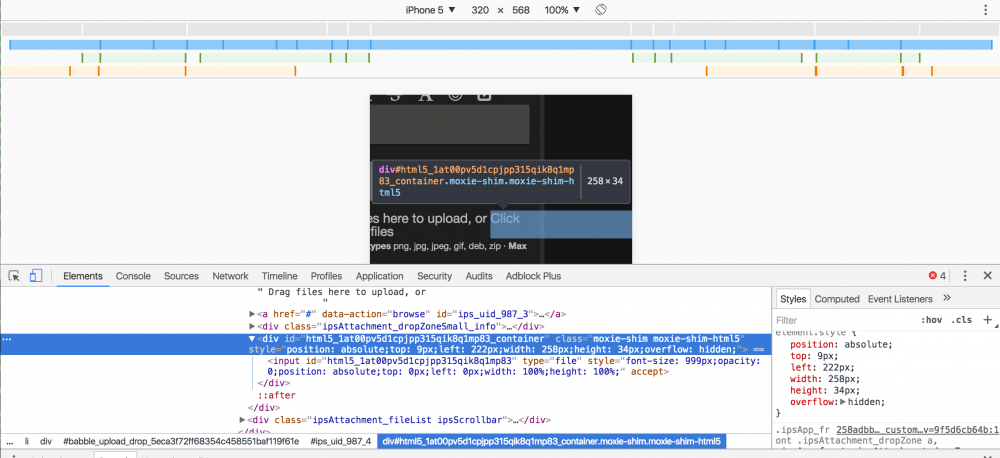Toggle the :hov element state panel
The width and height of the screenshot is (1000, 458).
point(930,320)
